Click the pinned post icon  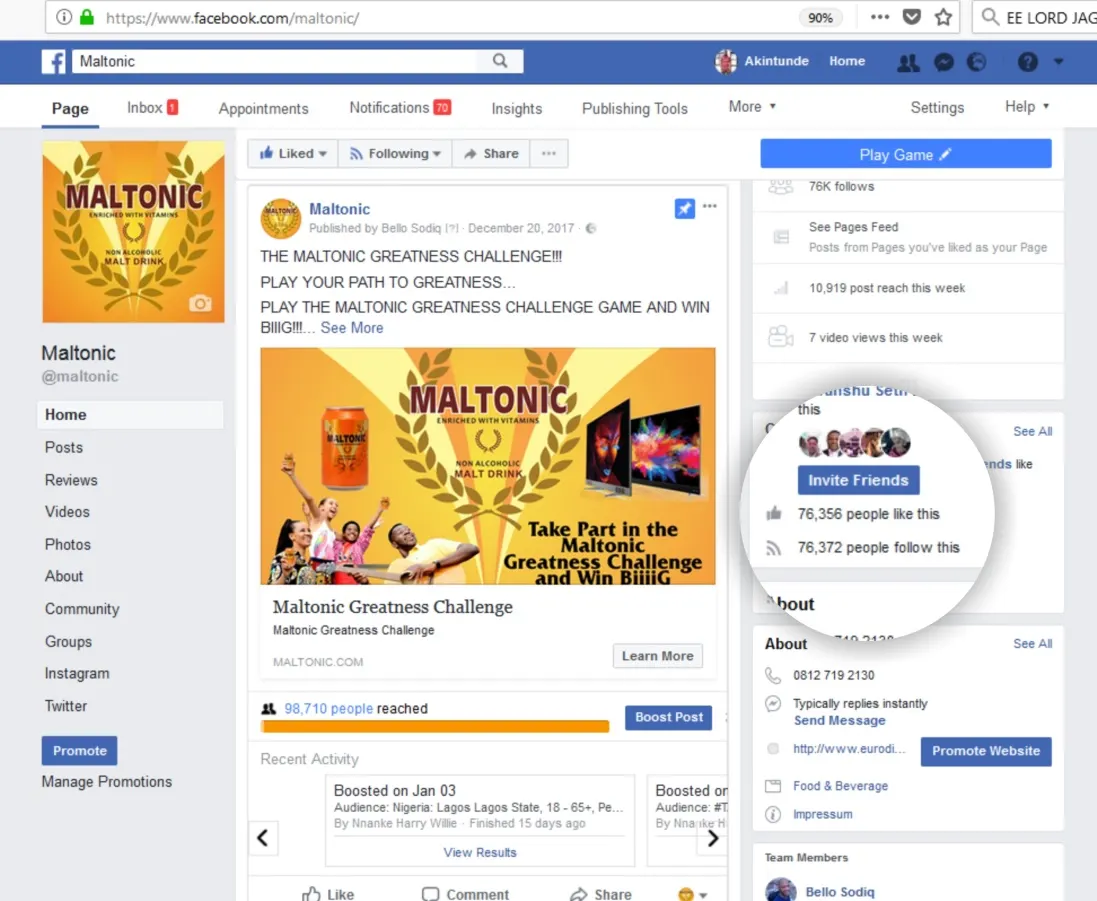tap(684, 208)
